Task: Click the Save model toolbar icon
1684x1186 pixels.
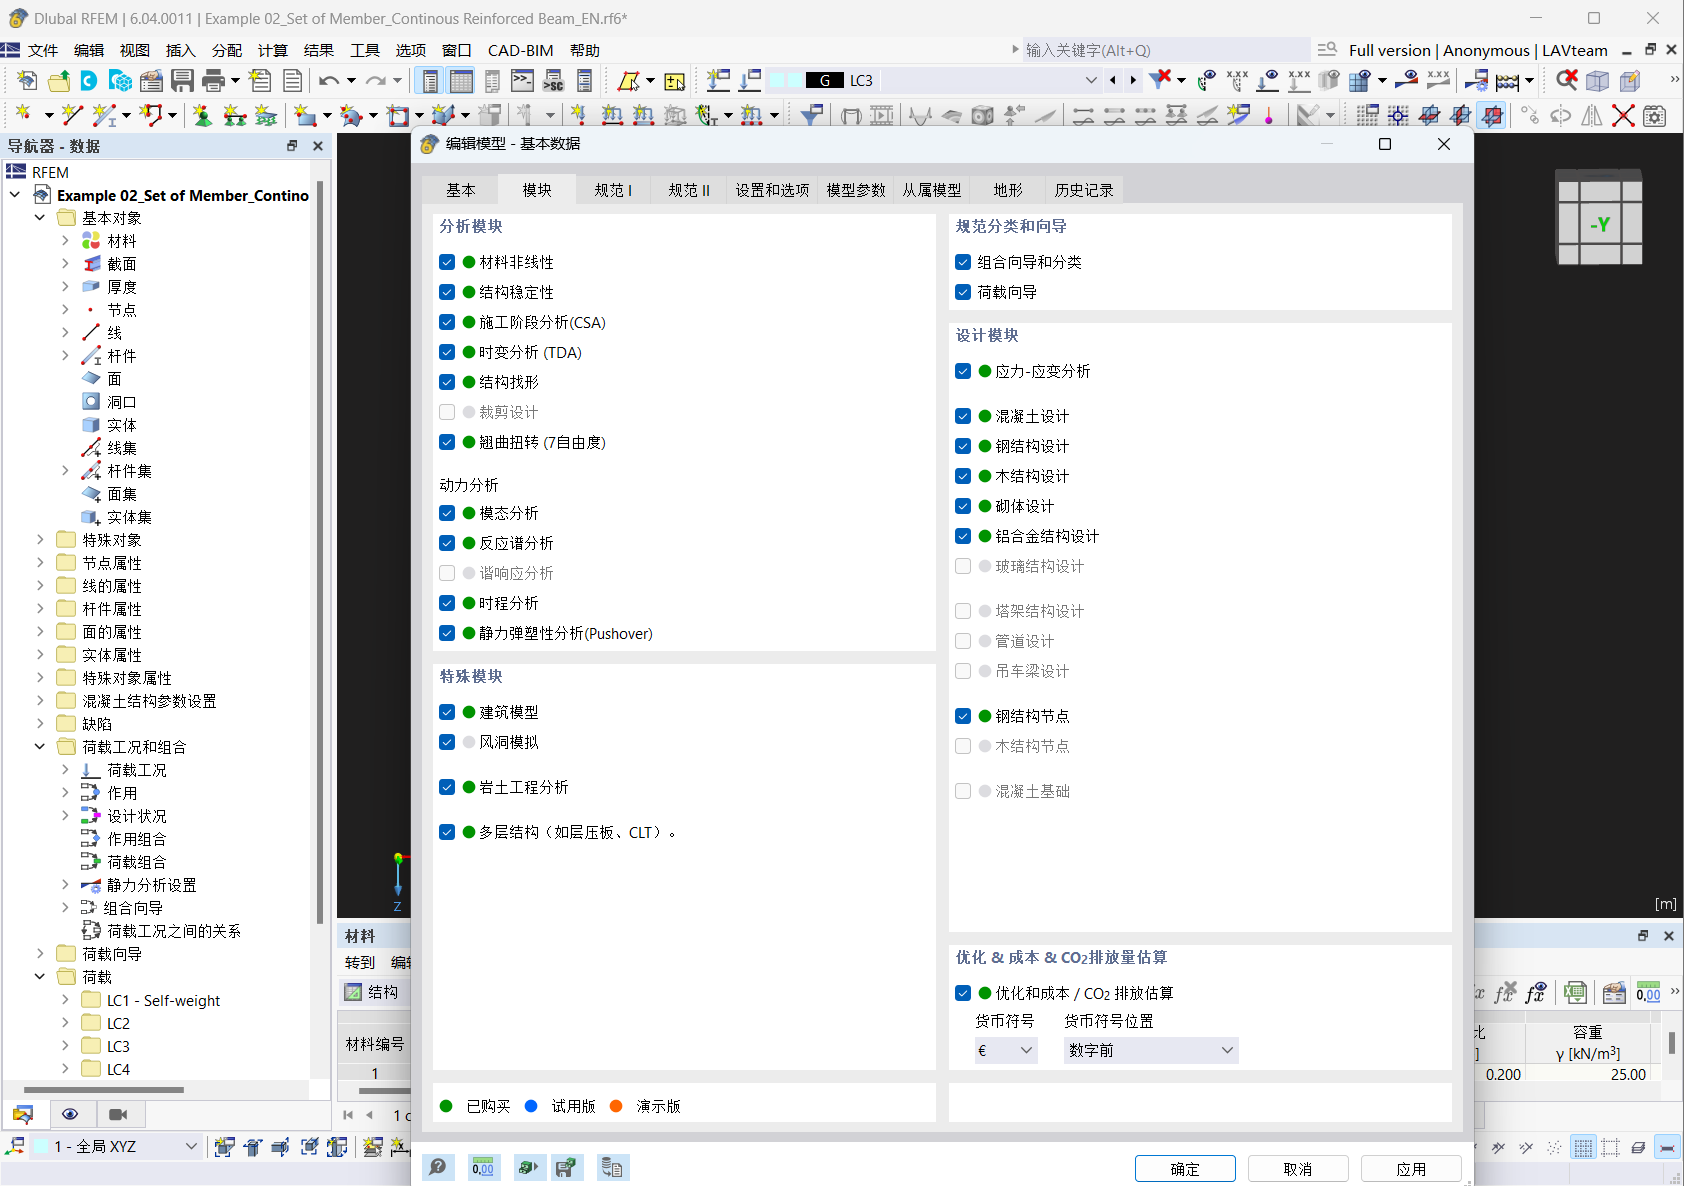Action: (x=182, y=81)
